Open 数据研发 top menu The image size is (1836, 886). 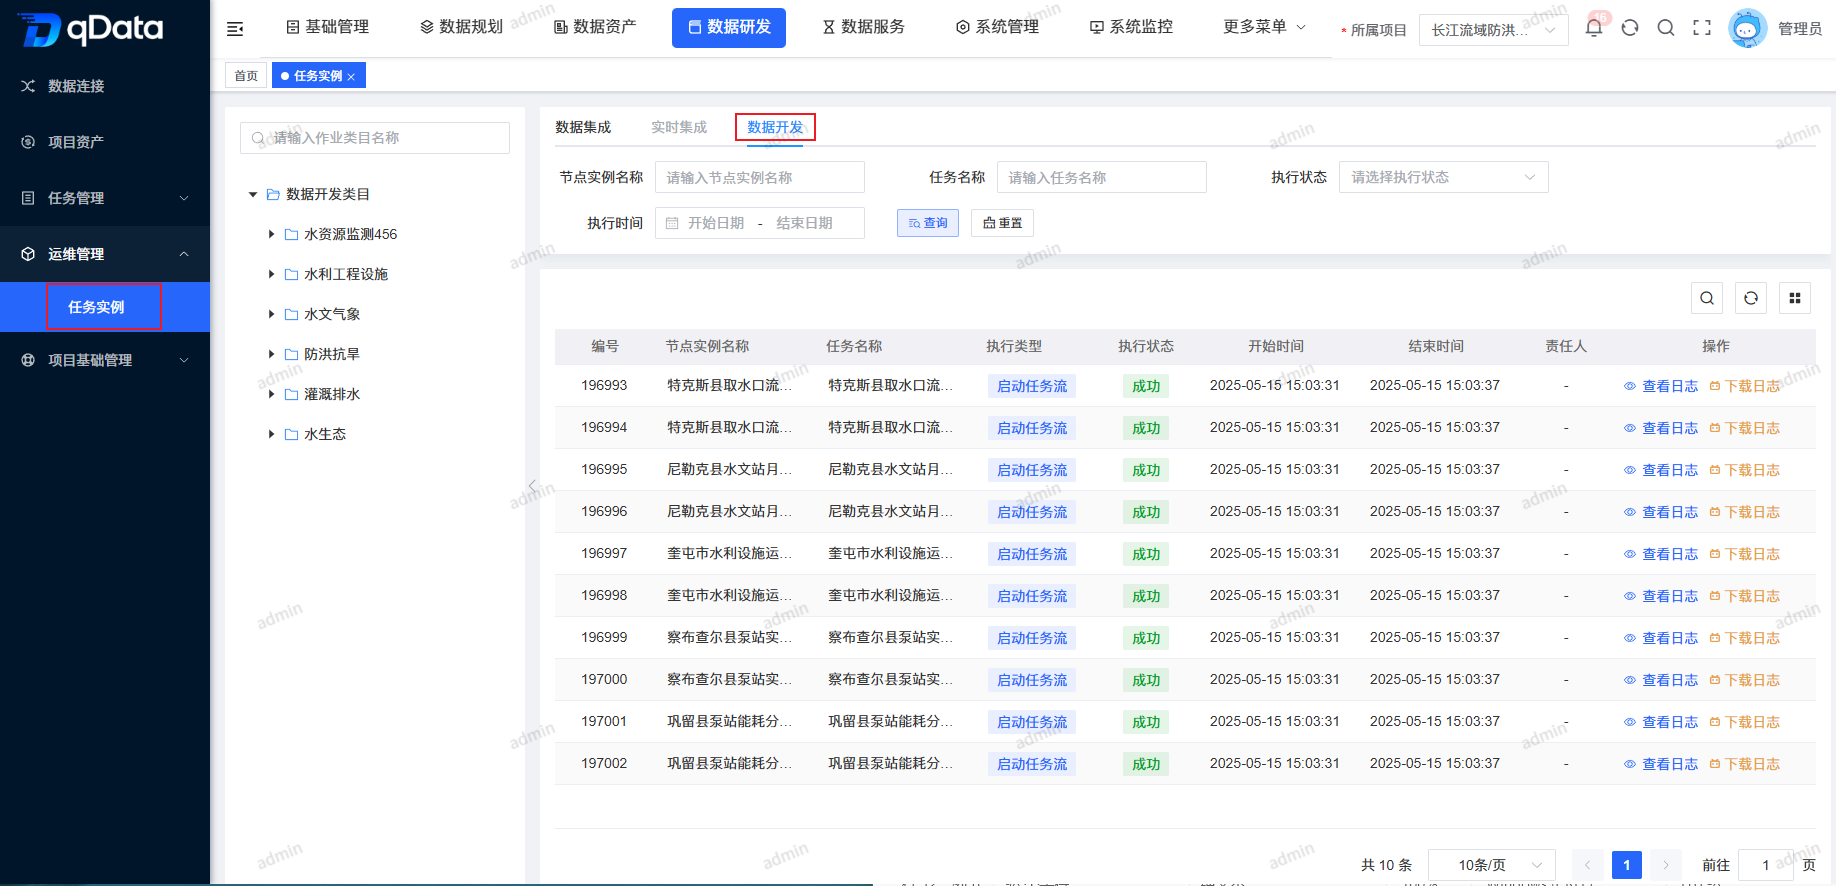pyautogui.click(x=729, y=27)
